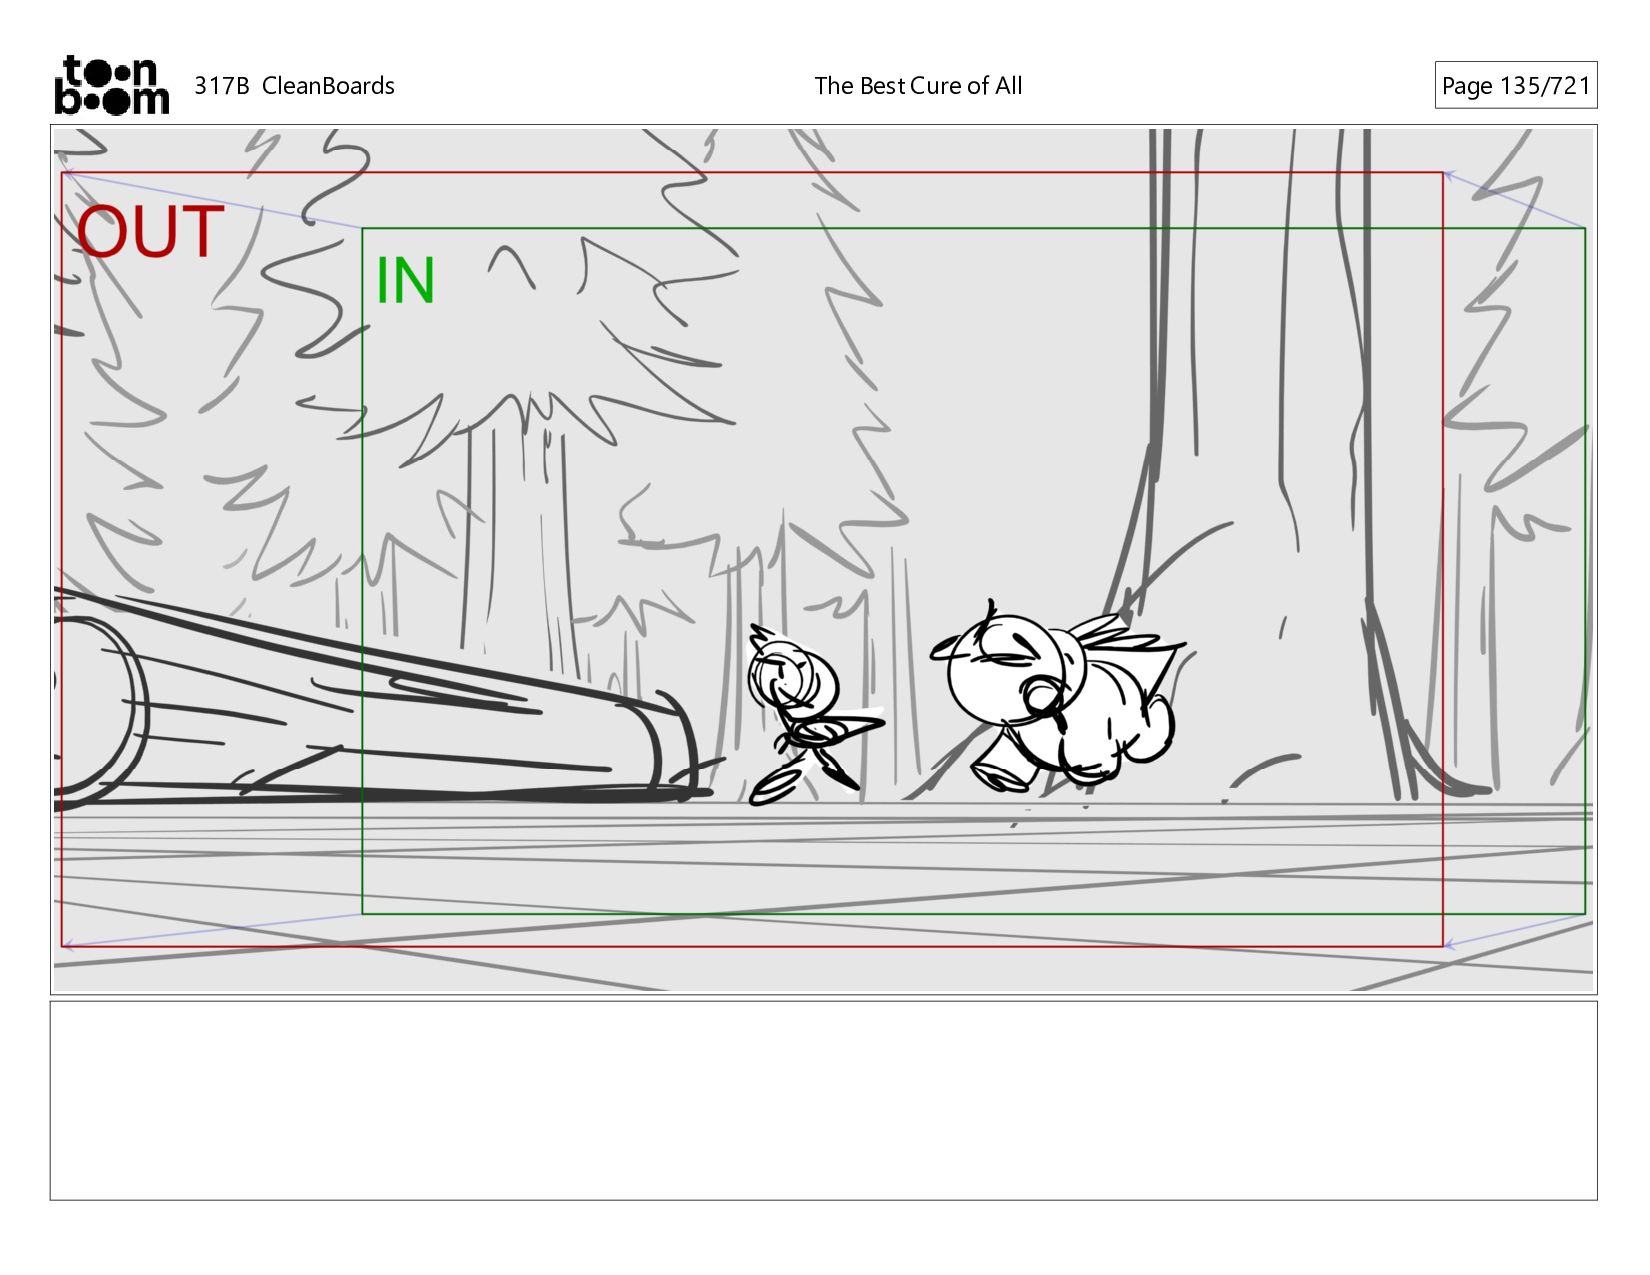The image size is (1650, 1275).
Task: Click the red "OUT" camera label
Action: coord(150,232)
